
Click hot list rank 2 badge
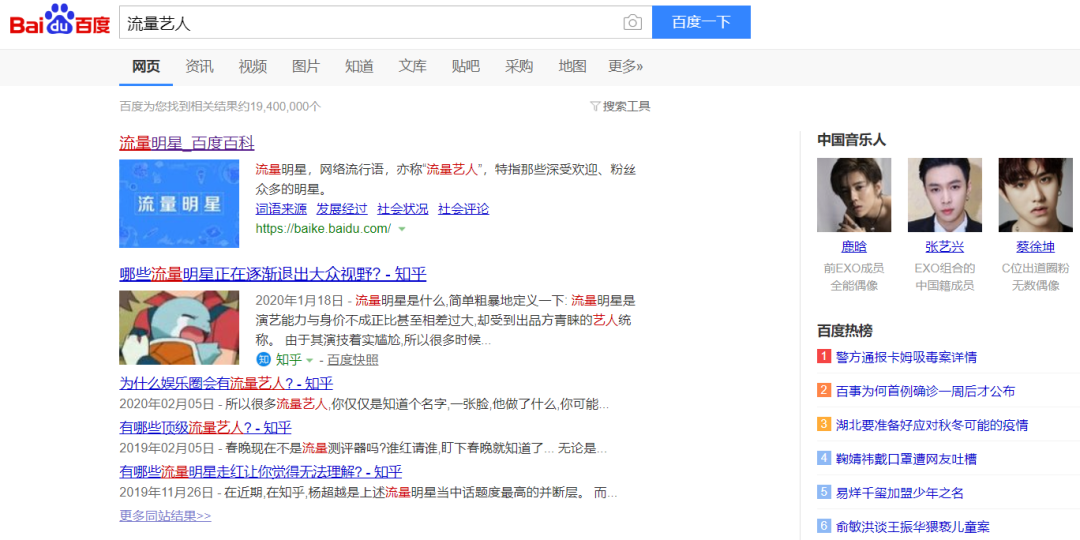[x=824, y=391]
